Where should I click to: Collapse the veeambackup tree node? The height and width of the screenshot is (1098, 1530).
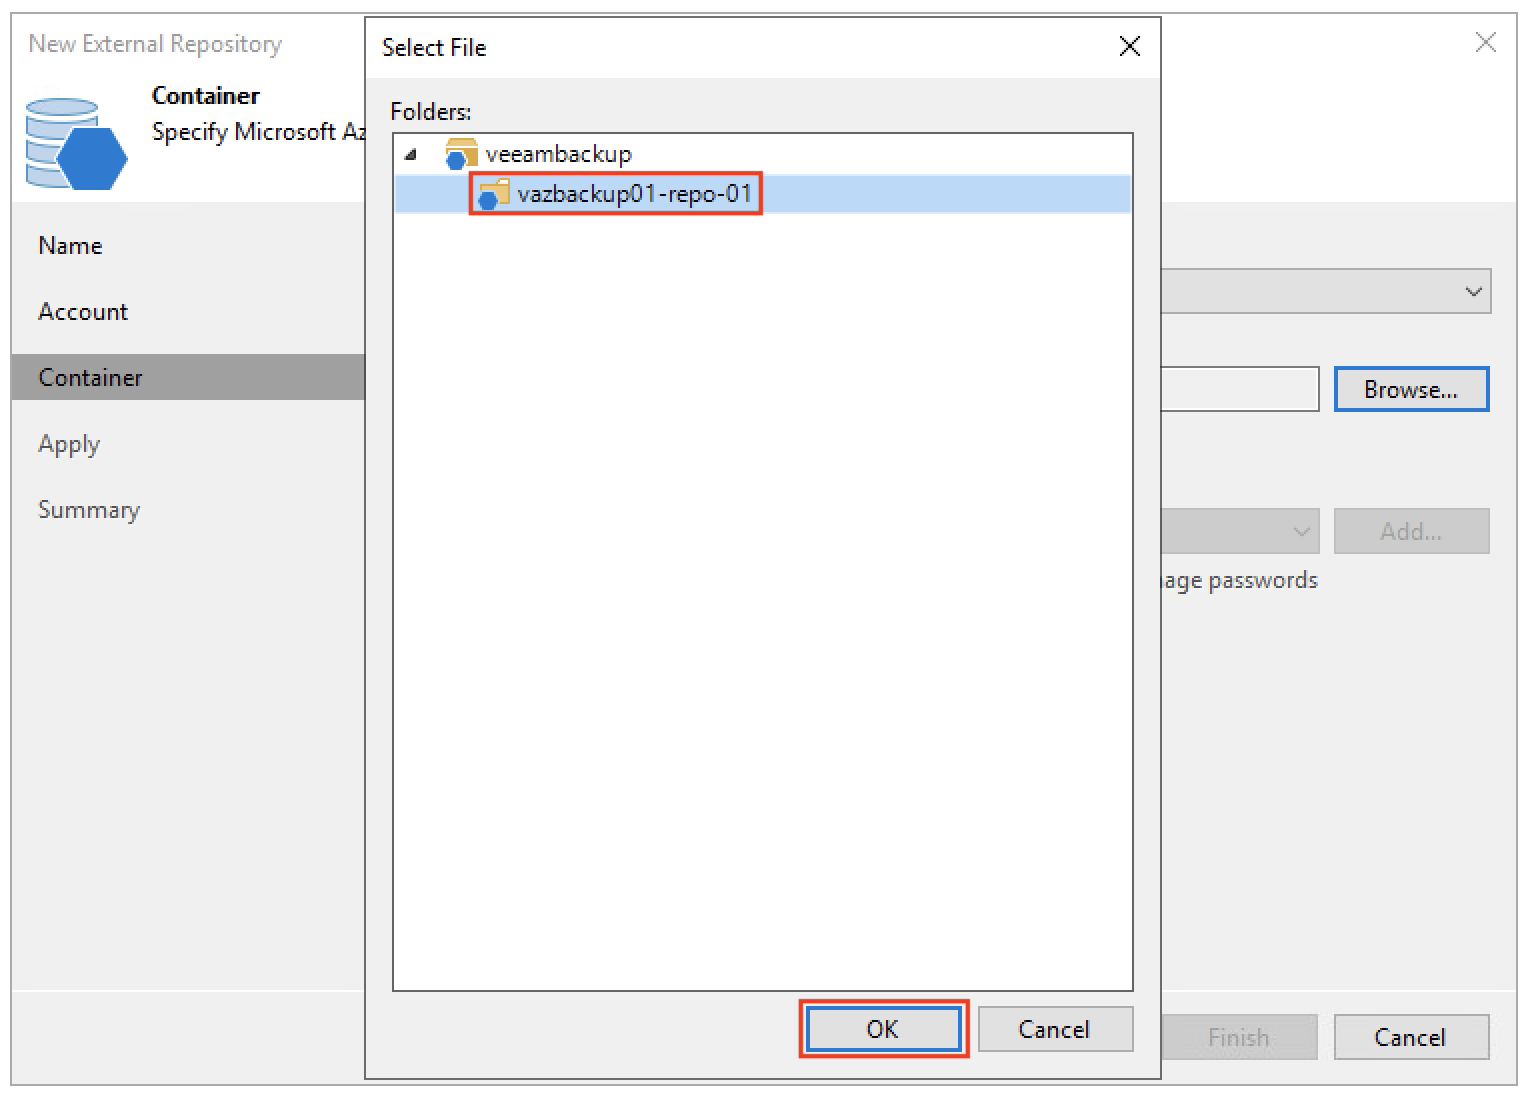tap(410, 154)
